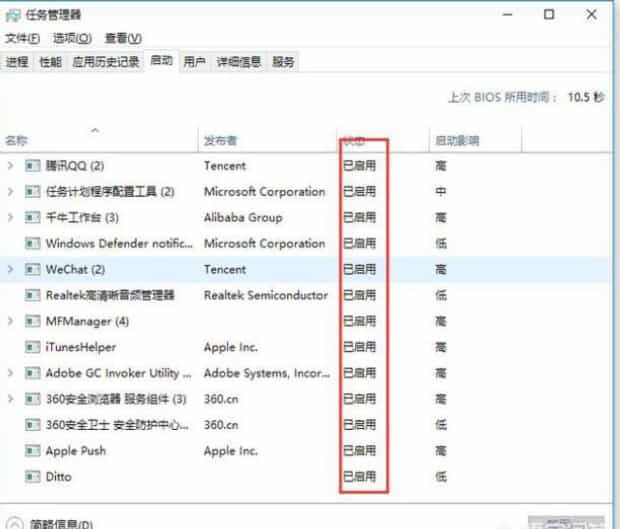
Task: Click 360.cn publisher in 360安全卫士 row
Action: 221,425
